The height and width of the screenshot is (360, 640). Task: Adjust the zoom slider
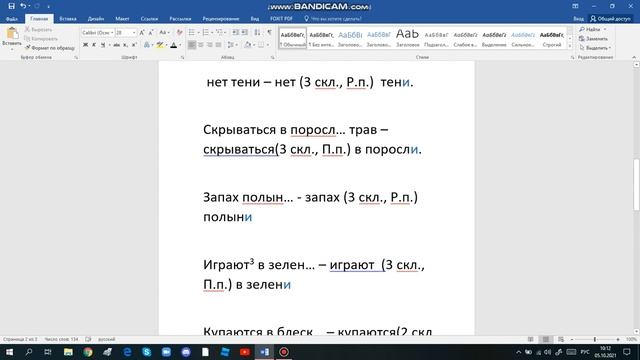[x=595, y=339]
